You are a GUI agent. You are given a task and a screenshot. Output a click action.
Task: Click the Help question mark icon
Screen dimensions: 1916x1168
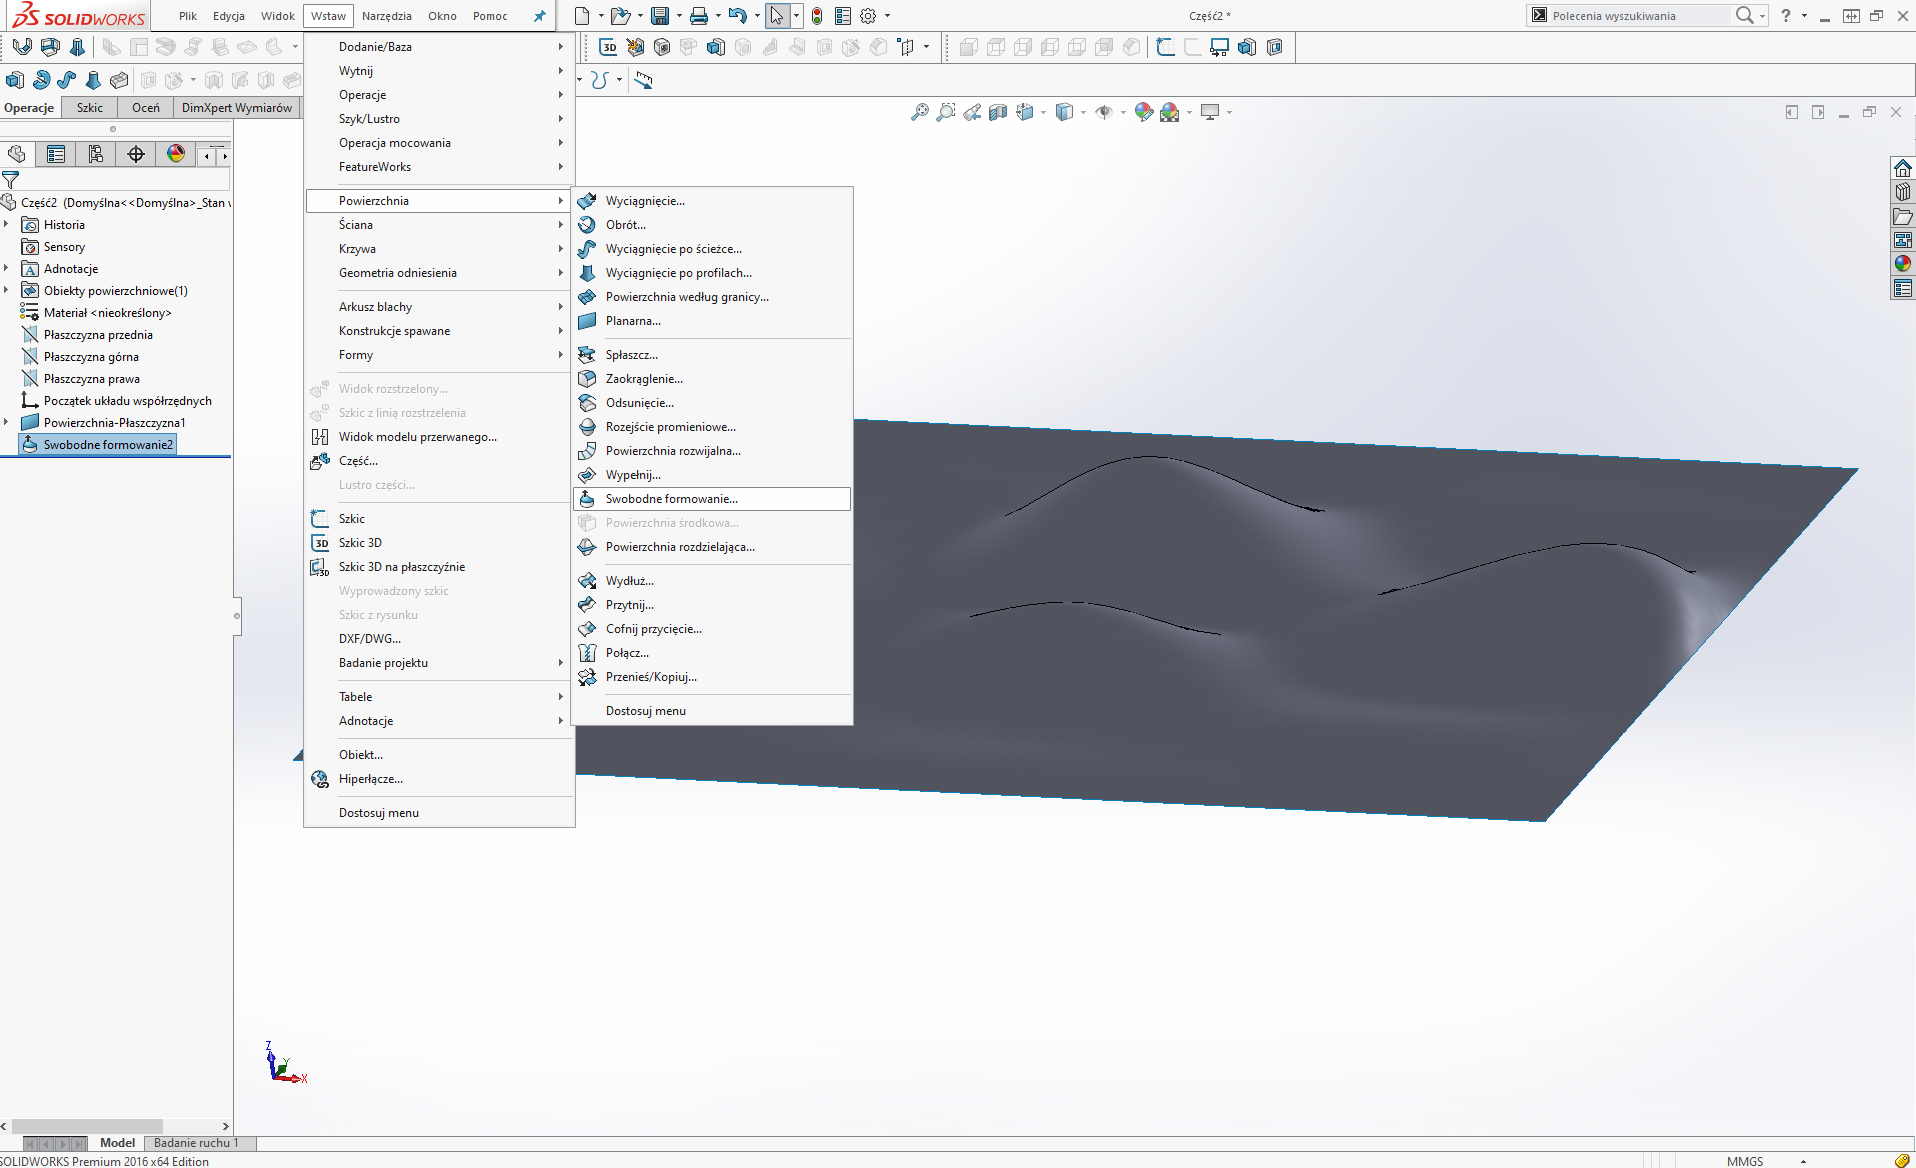(1786, 16)
